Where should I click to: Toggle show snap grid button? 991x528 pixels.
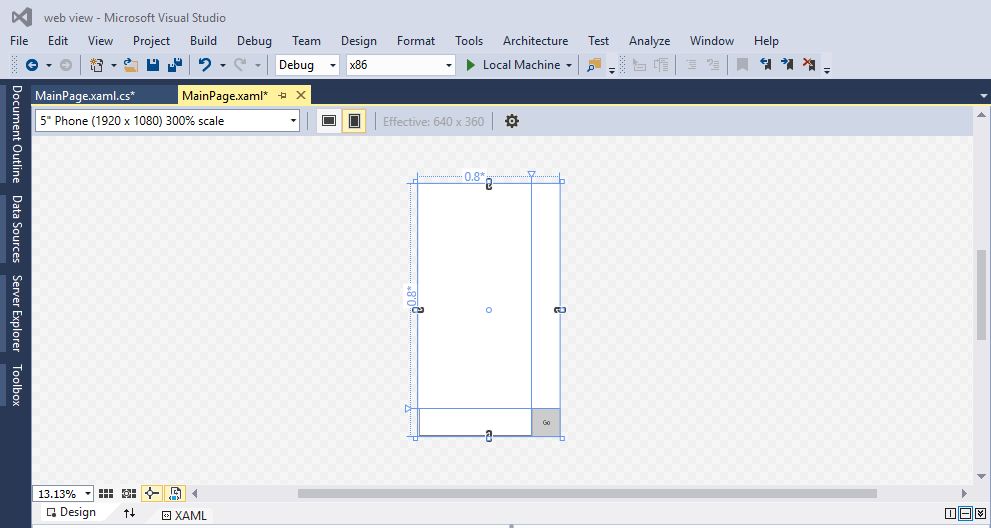click(x=106, y=494)
